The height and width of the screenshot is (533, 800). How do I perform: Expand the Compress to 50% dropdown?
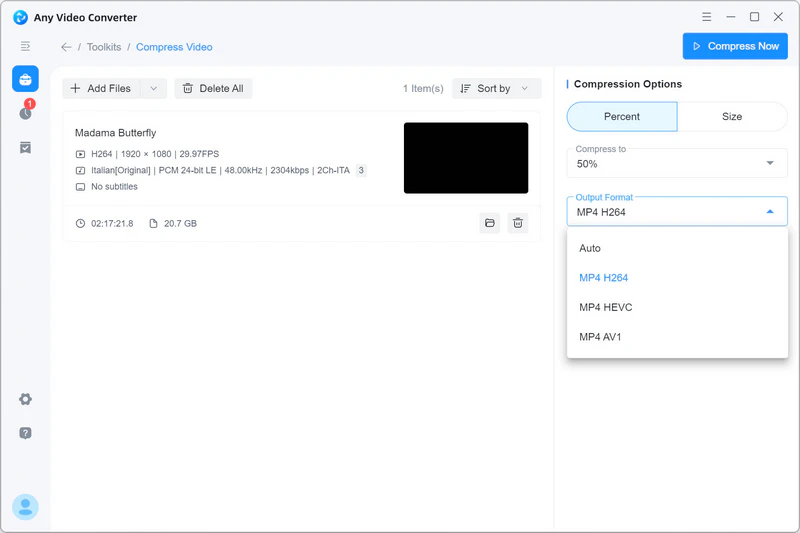[677, 163]
